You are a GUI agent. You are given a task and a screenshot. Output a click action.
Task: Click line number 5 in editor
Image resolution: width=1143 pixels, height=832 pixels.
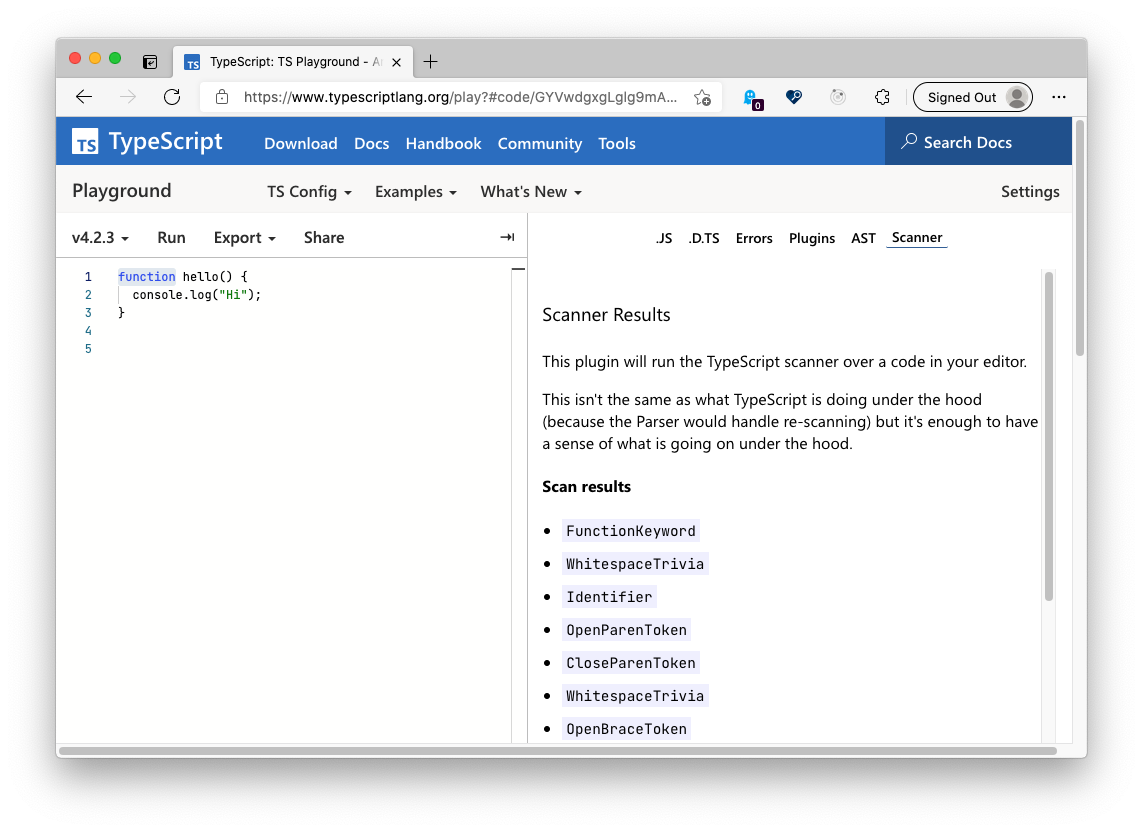pos(88,349)
